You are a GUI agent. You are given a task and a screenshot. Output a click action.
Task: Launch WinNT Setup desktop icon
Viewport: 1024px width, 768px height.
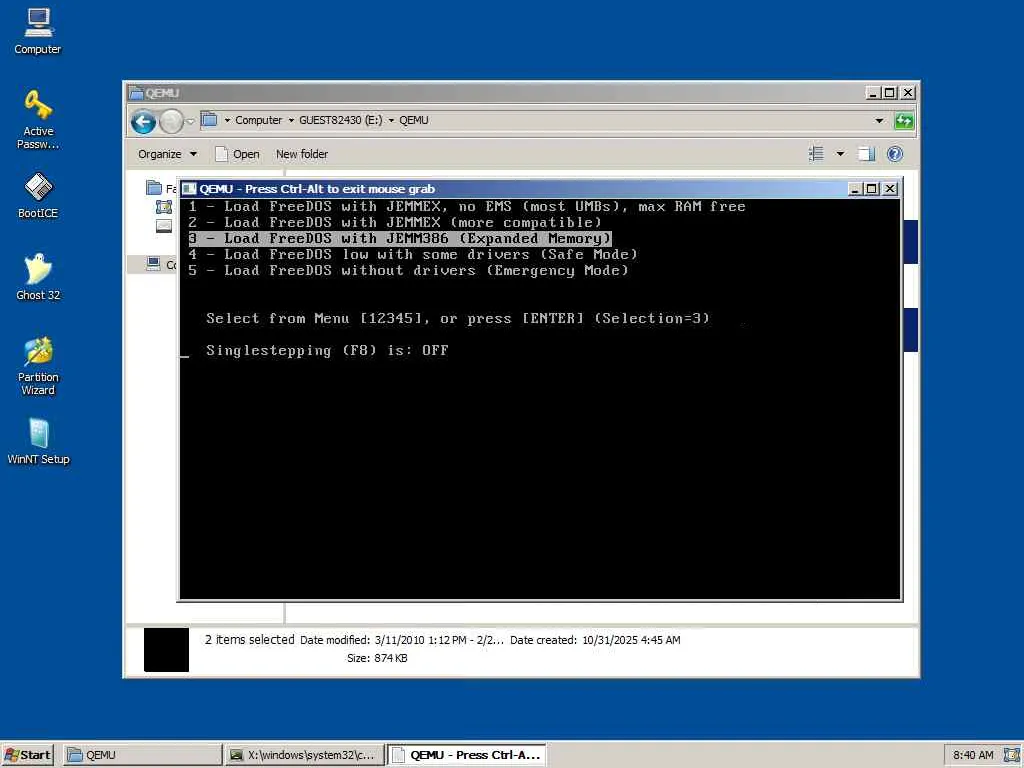coord(38,441)
